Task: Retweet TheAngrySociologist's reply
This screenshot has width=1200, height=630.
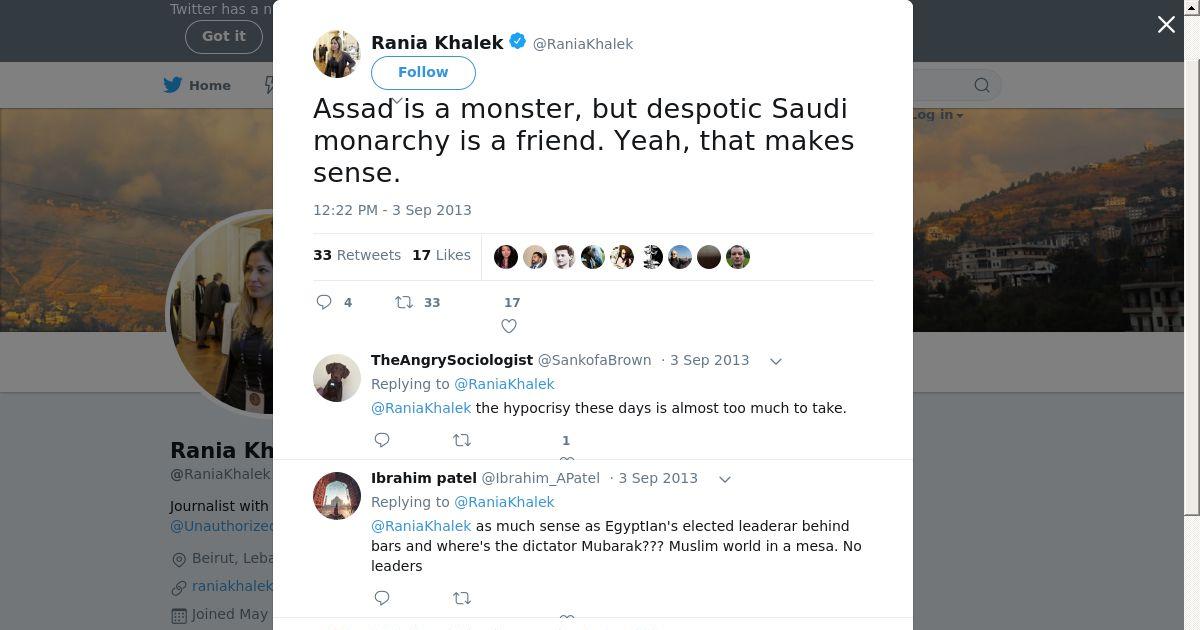Action: (x=462, y=440)
